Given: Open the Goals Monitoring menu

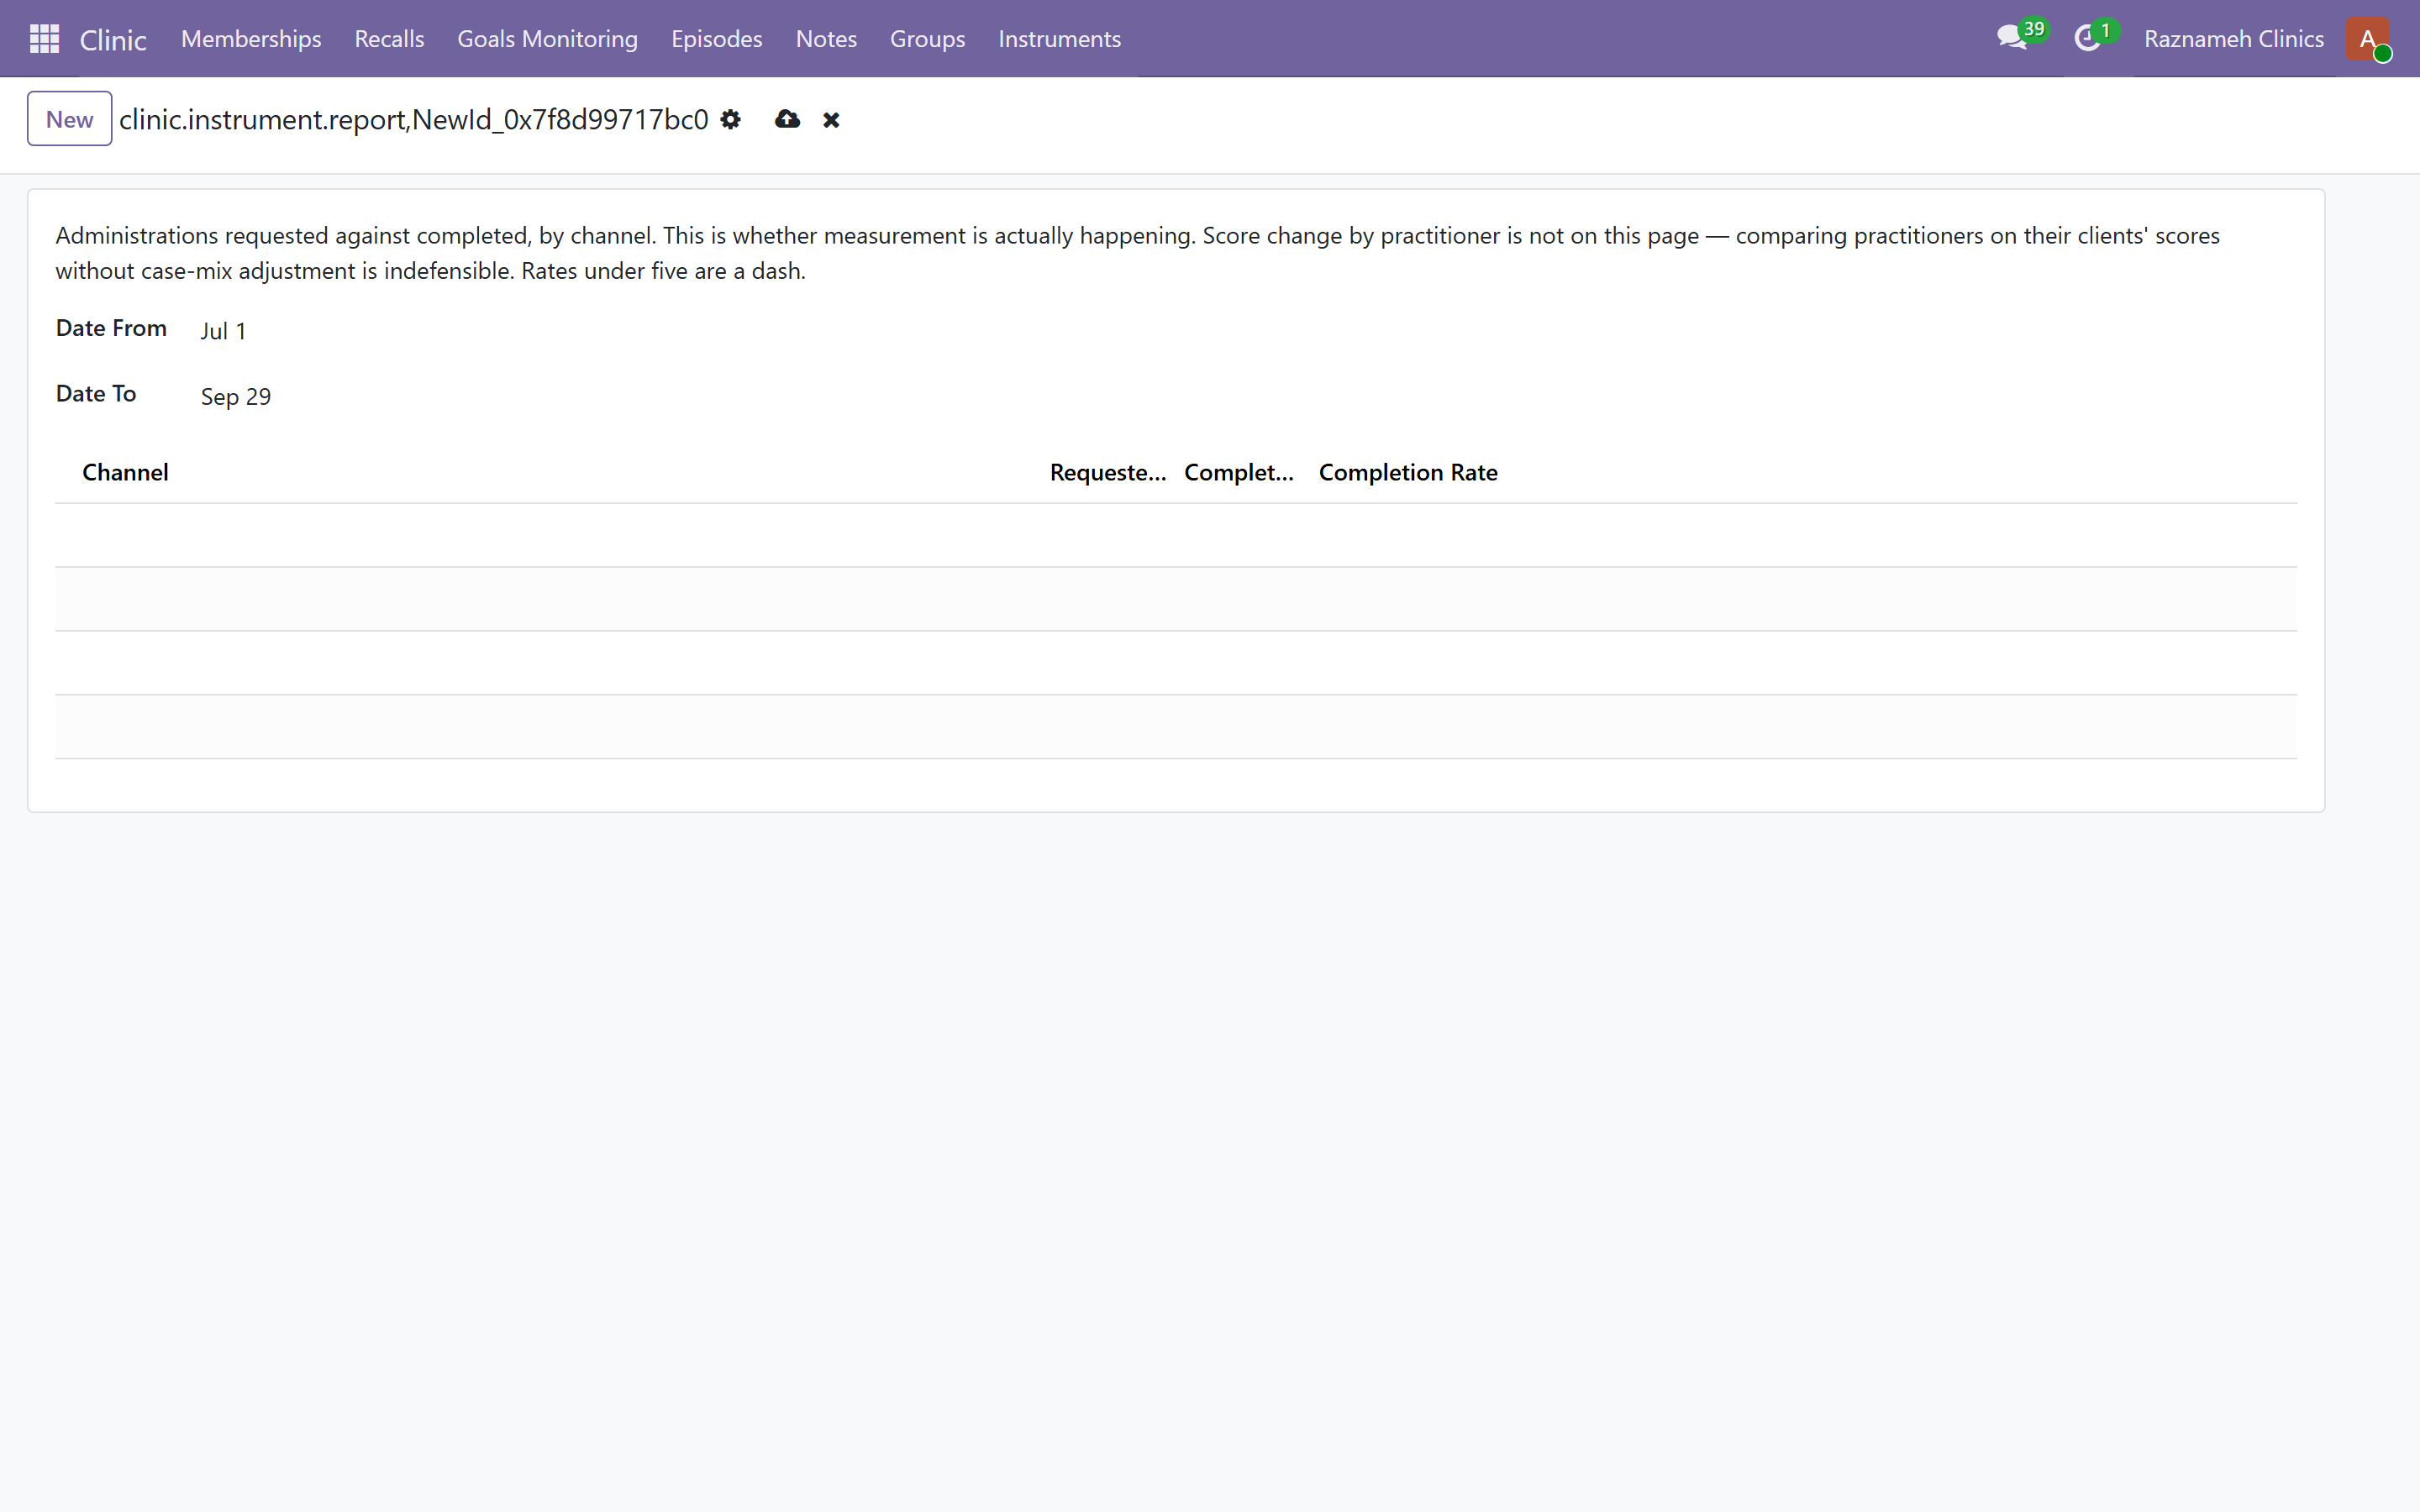Looking at the screenshot, I should point(547,39).
